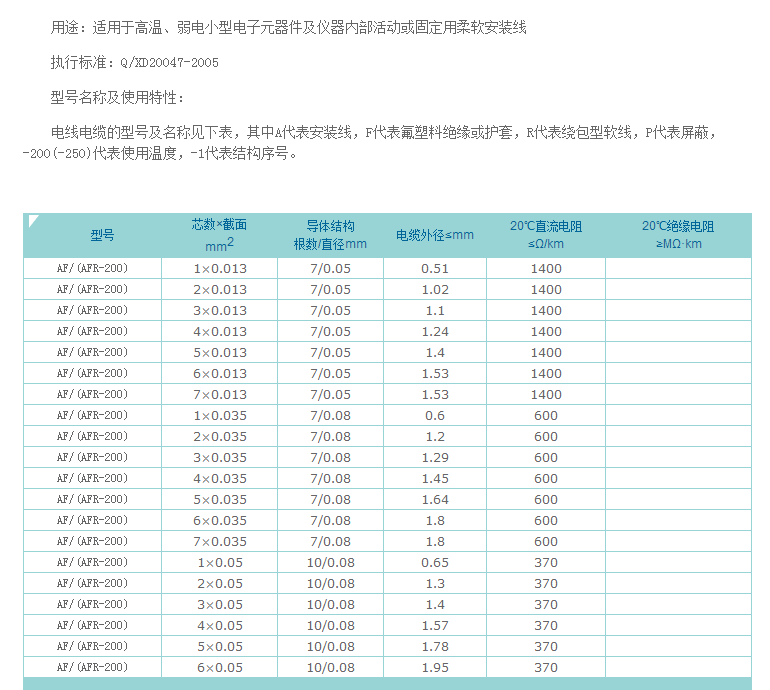Viewport: 770px width, 690px height.
Task: Click the cell 7×0.013
Action: tap(220, 395)
